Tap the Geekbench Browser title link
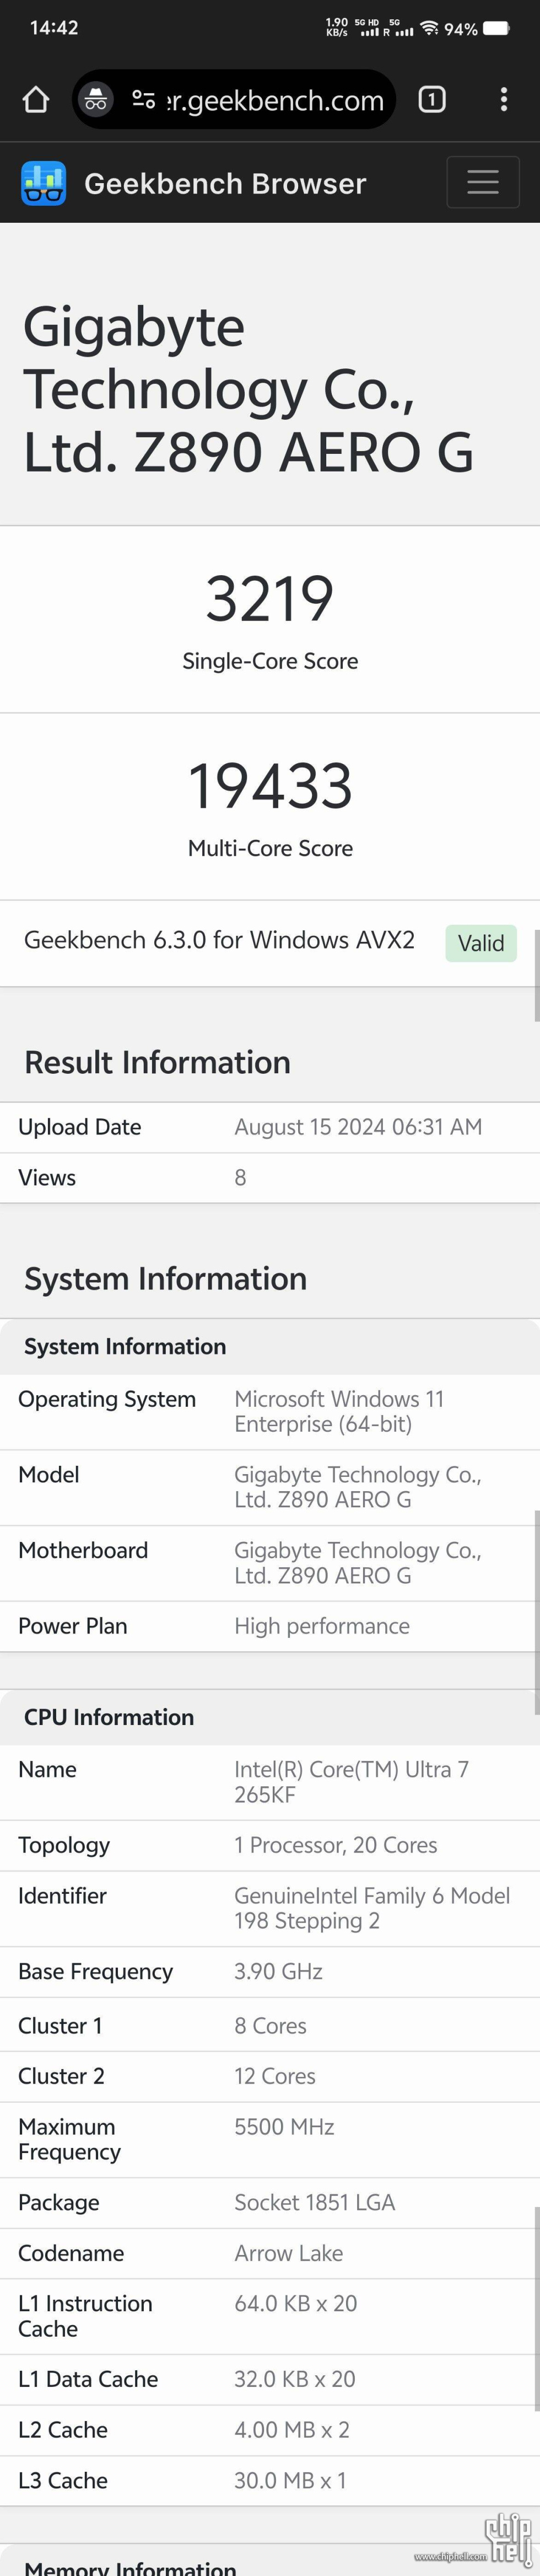The image size is (540, 2576). coord(225,184)
